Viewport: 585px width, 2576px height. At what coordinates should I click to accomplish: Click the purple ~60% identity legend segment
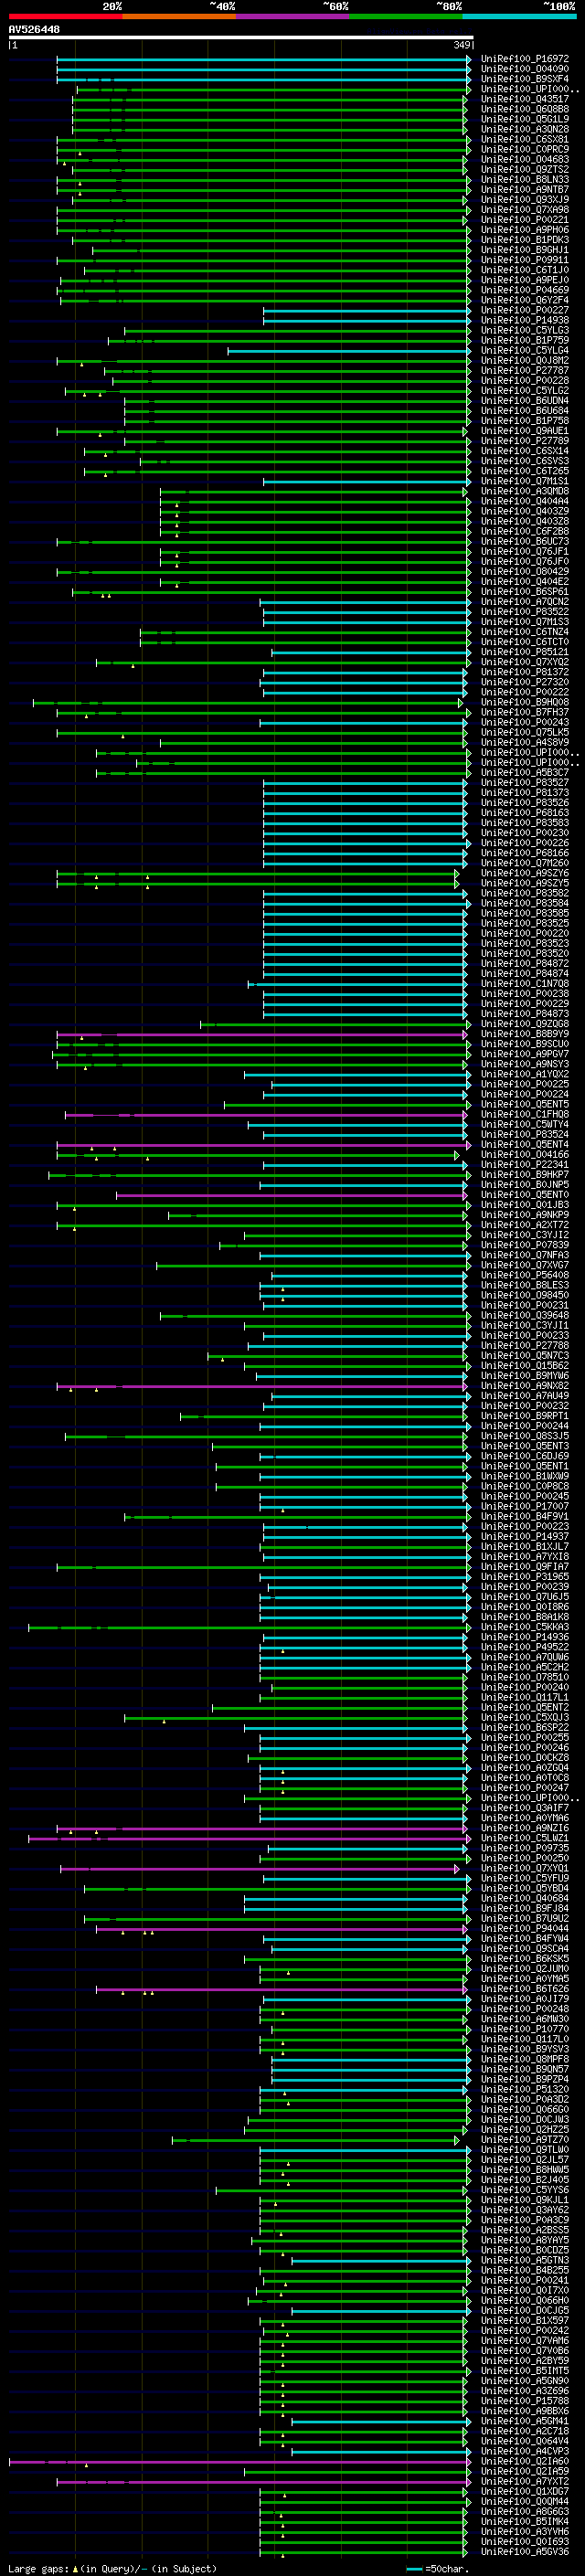coord(292,16)
